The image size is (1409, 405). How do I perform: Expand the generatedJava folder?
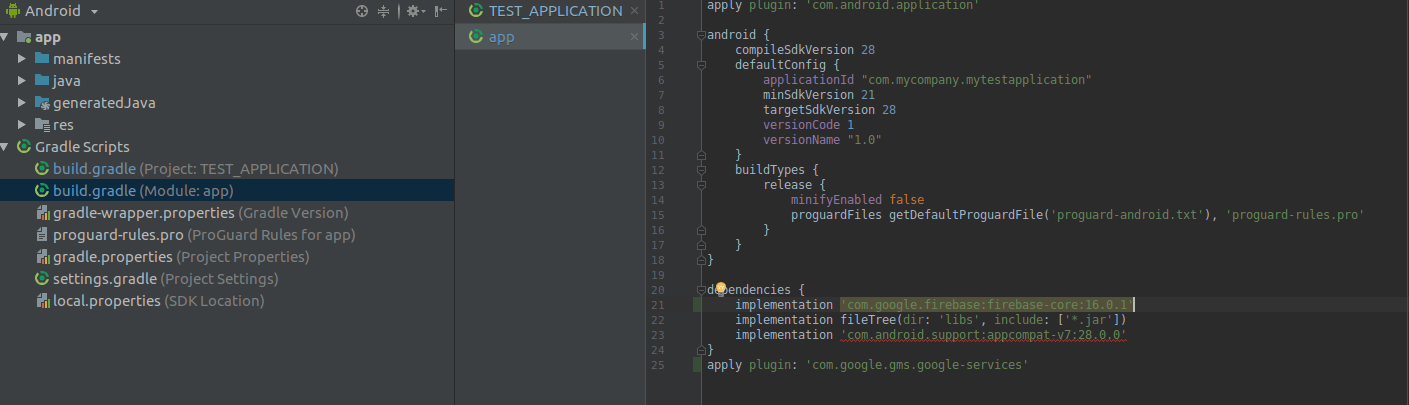pyautogui.click(x=23, y=103)
